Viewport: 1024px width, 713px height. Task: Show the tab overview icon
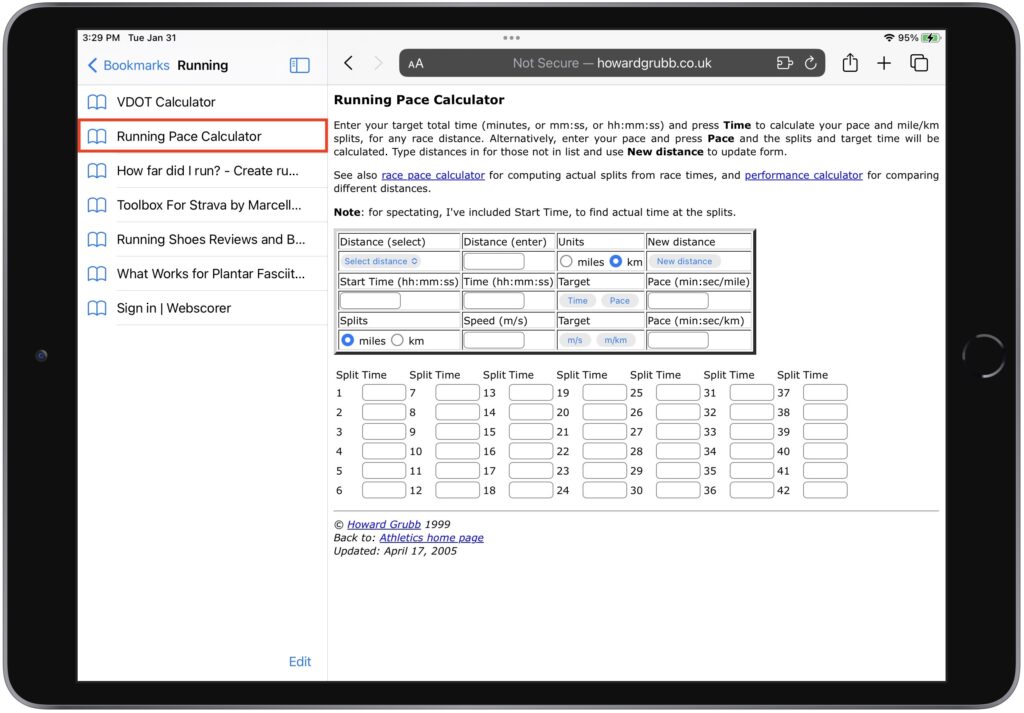(x=919, y=63)
